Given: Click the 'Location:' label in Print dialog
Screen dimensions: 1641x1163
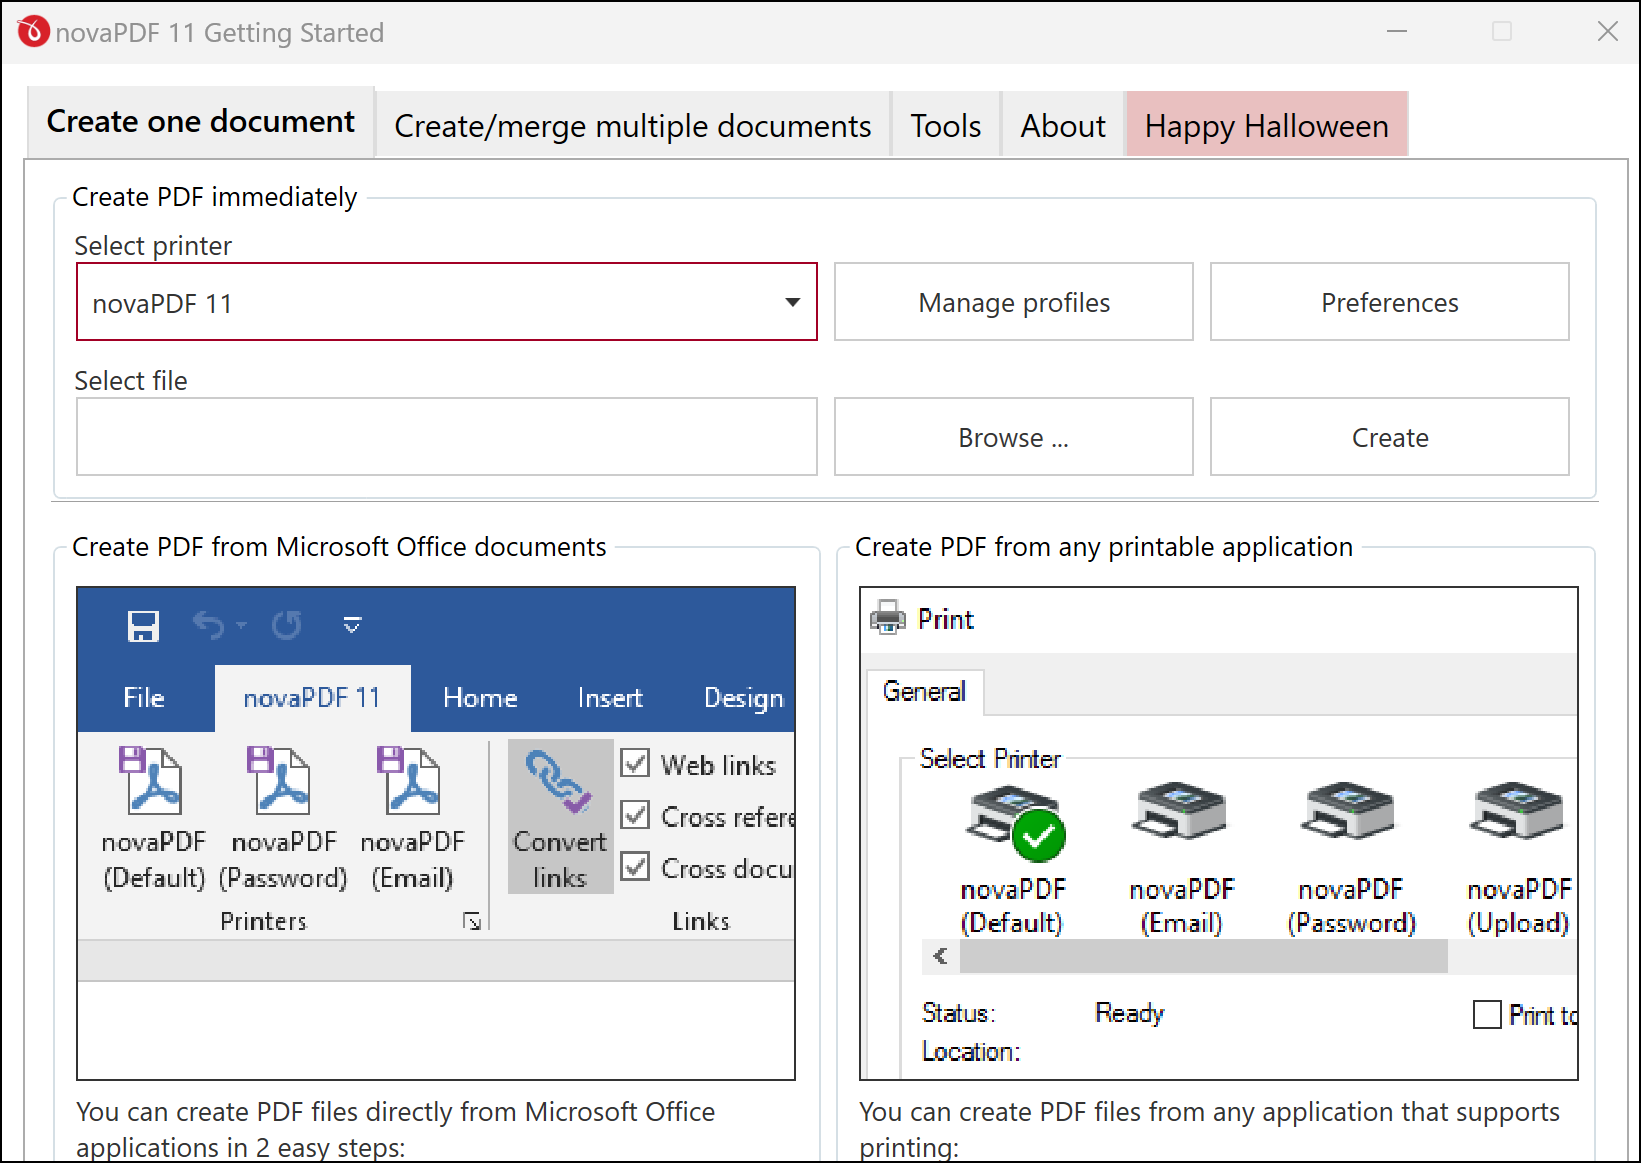Looking at the screenshot, I should pyautogui.click(x=971, y=1052).
